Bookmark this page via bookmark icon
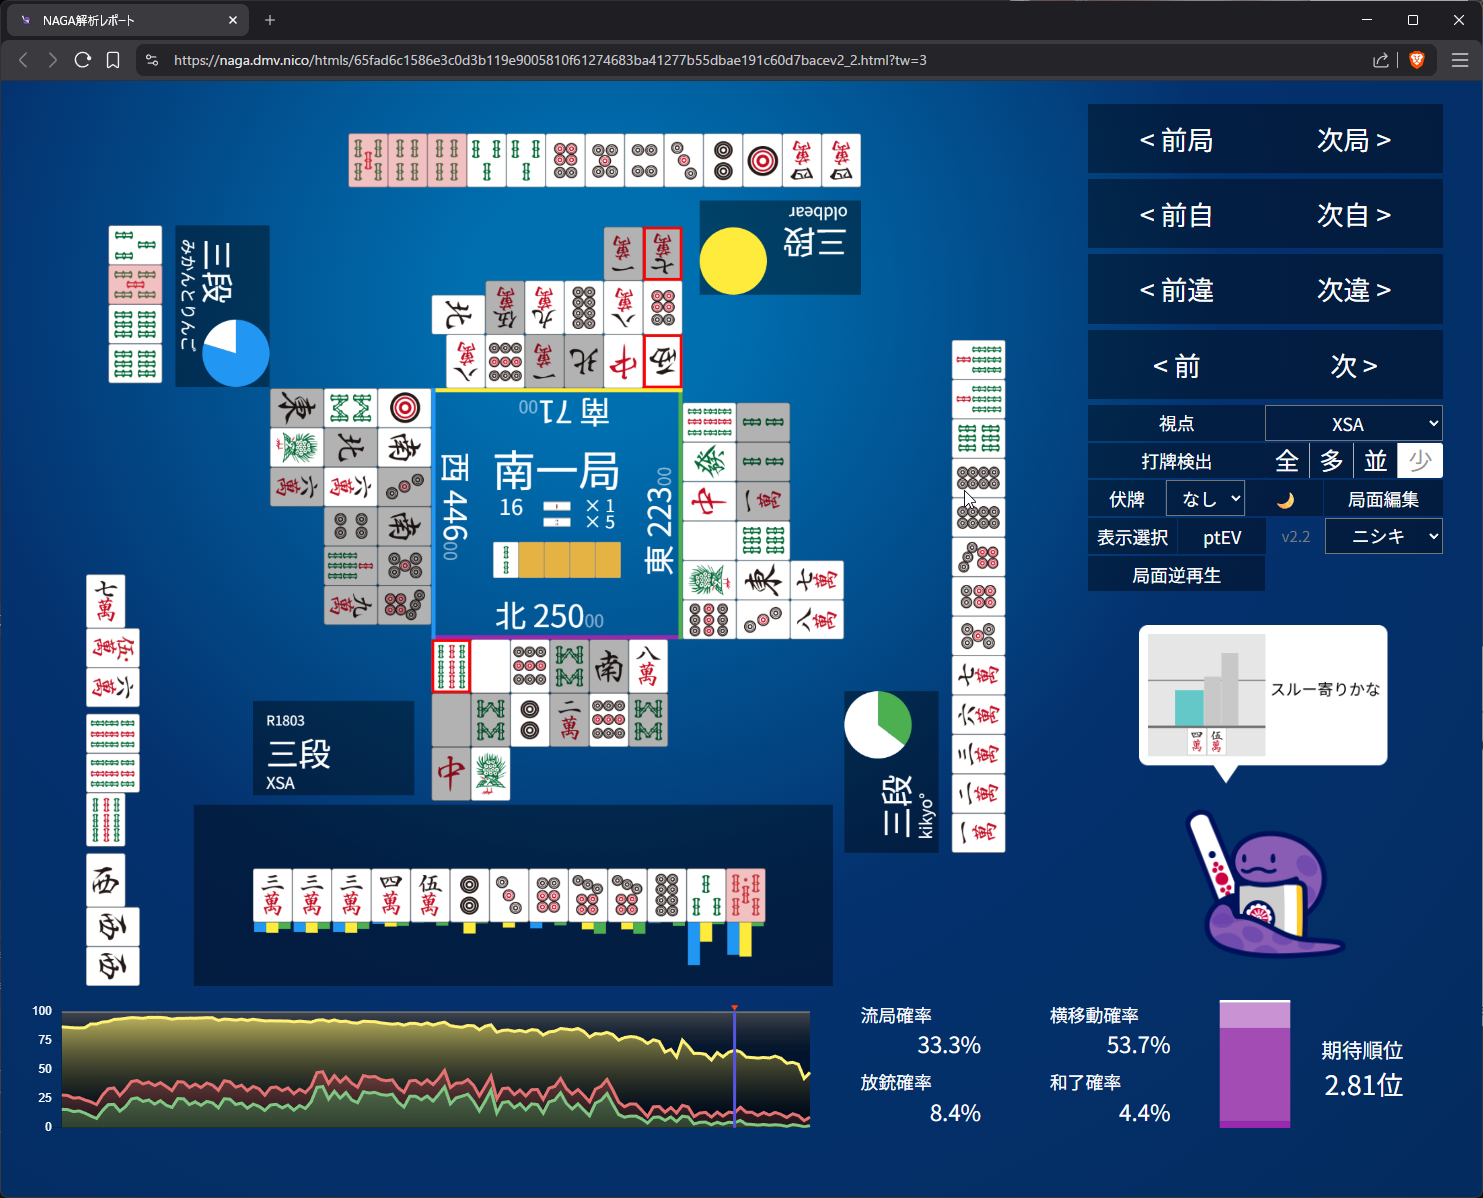Image resolution: width=1483 pixels, height=1198 pixels. pos(113,60)
